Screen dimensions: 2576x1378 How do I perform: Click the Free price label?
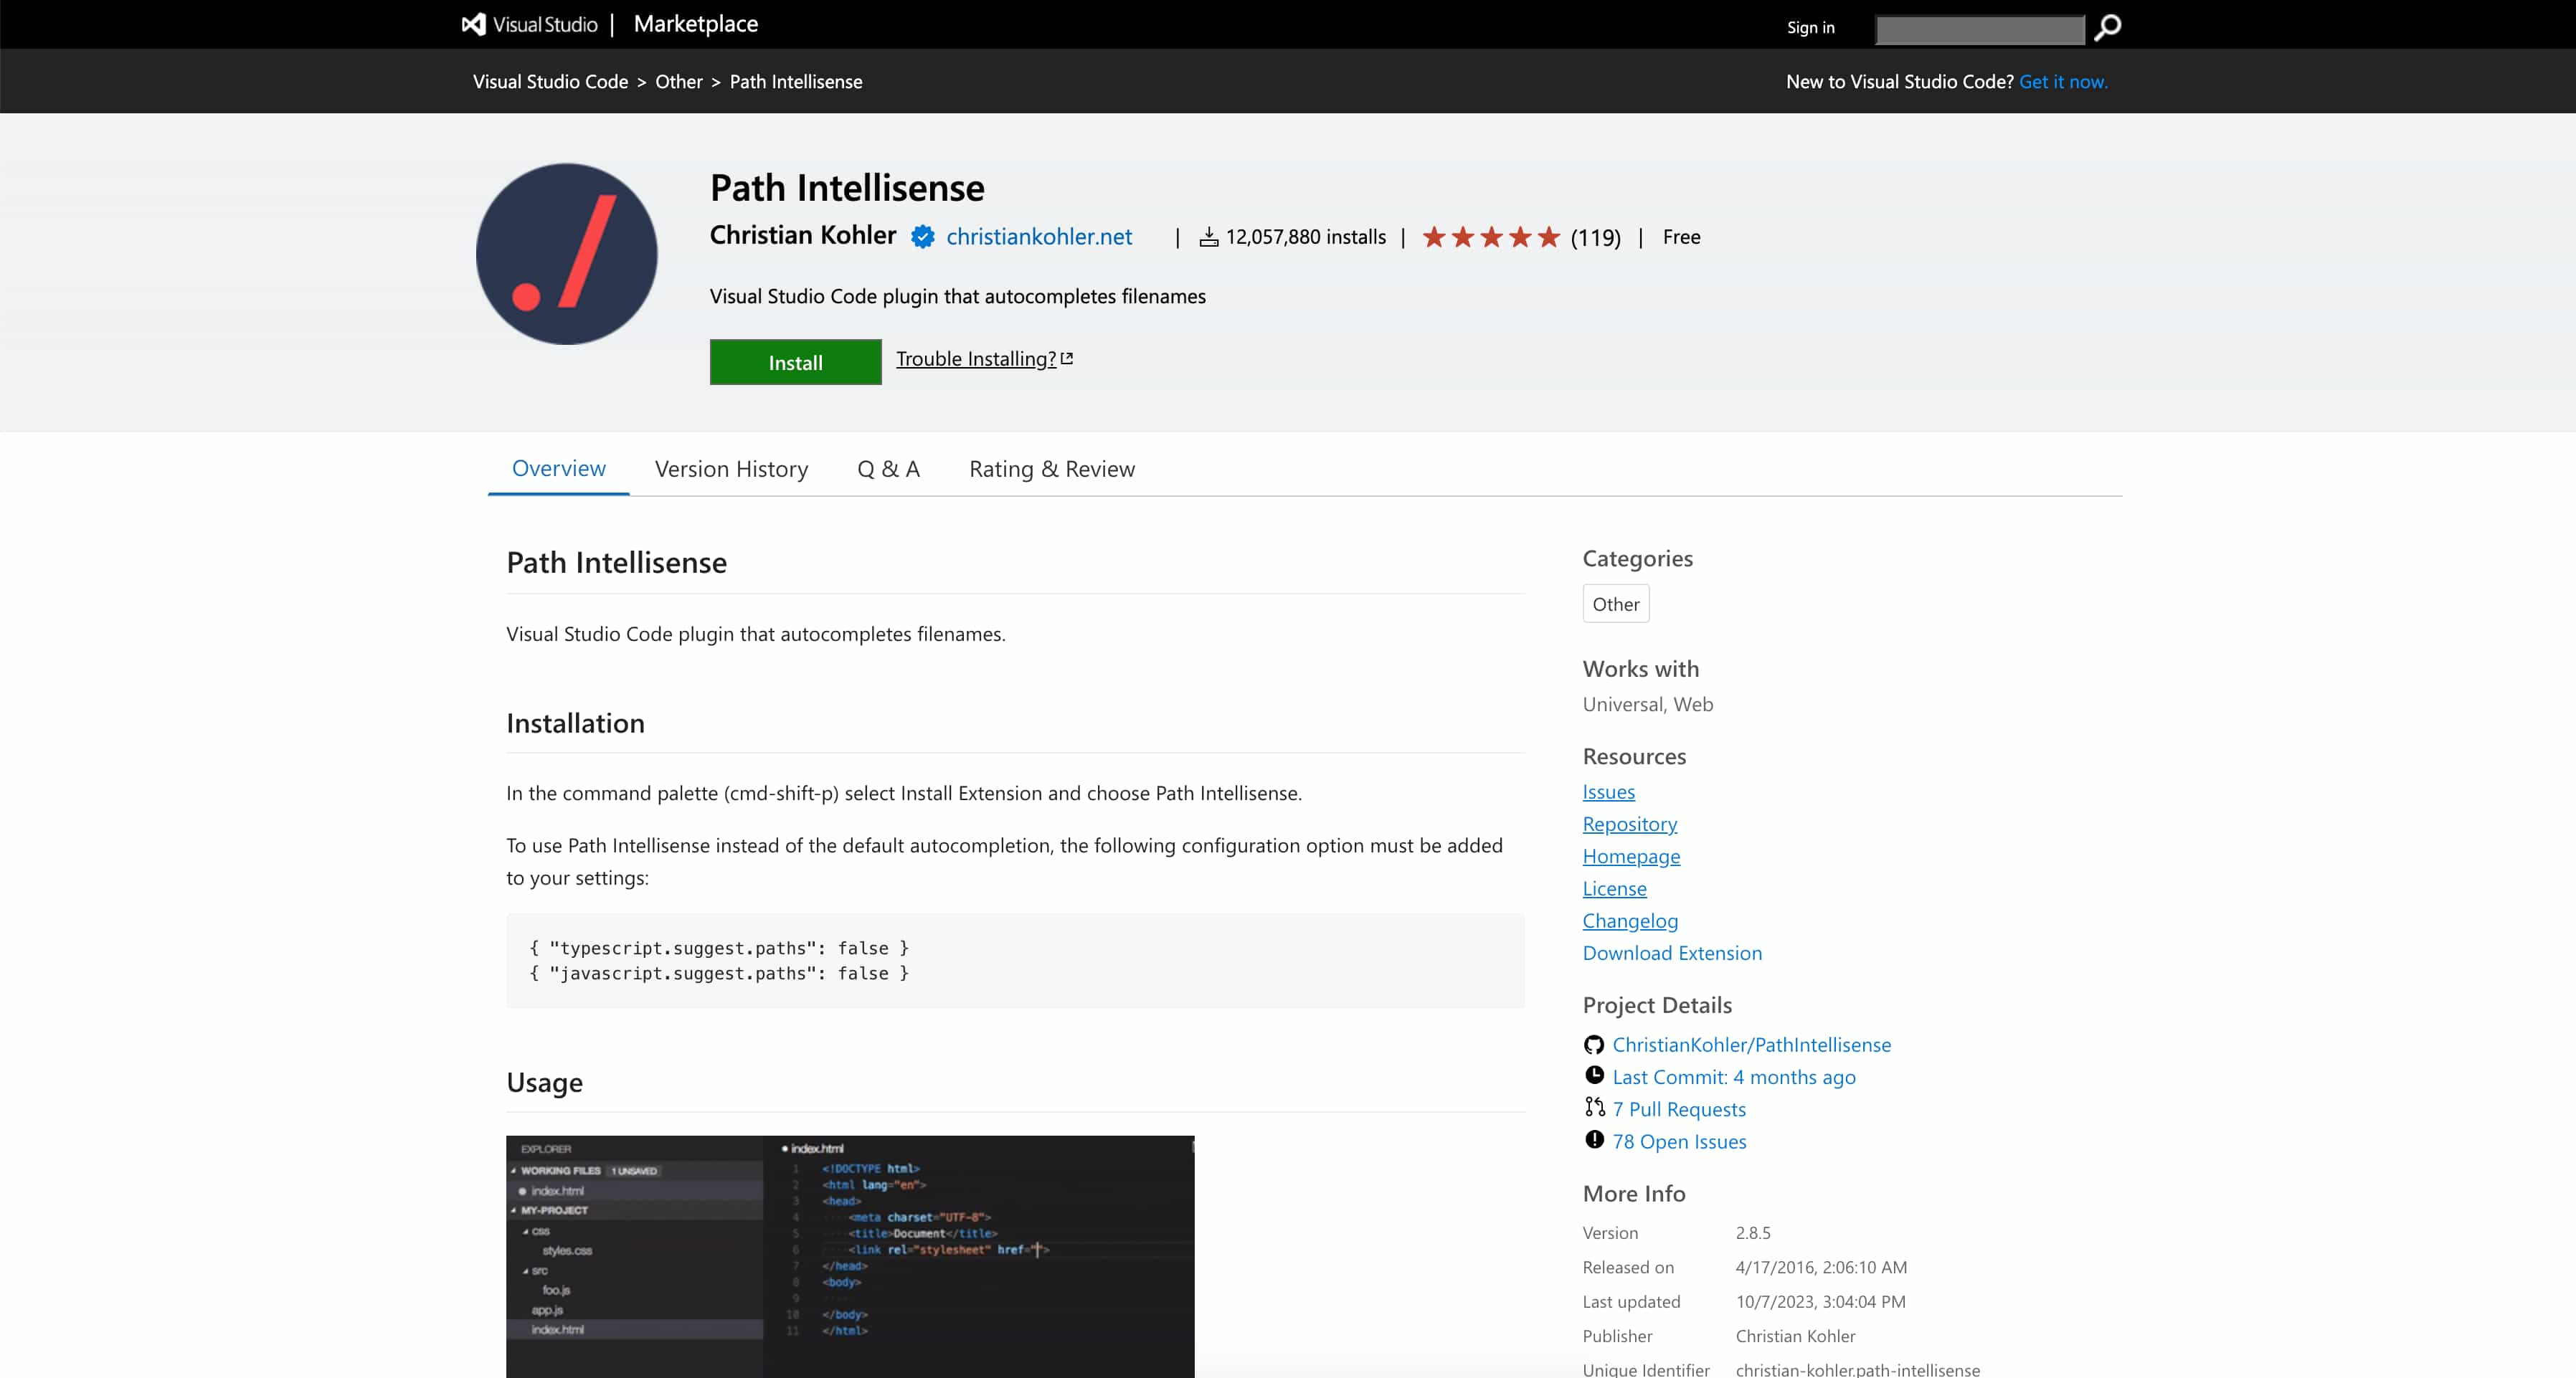(1682, 237)
